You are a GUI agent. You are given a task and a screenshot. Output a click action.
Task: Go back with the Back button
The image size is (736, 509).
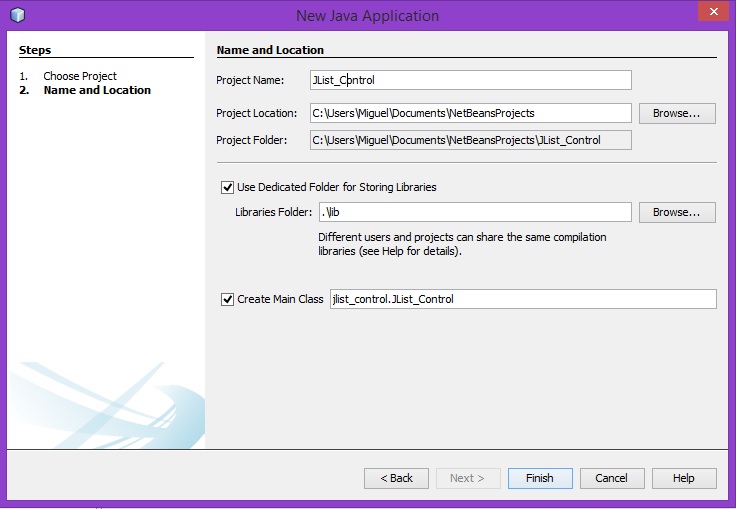coord(396,478)
